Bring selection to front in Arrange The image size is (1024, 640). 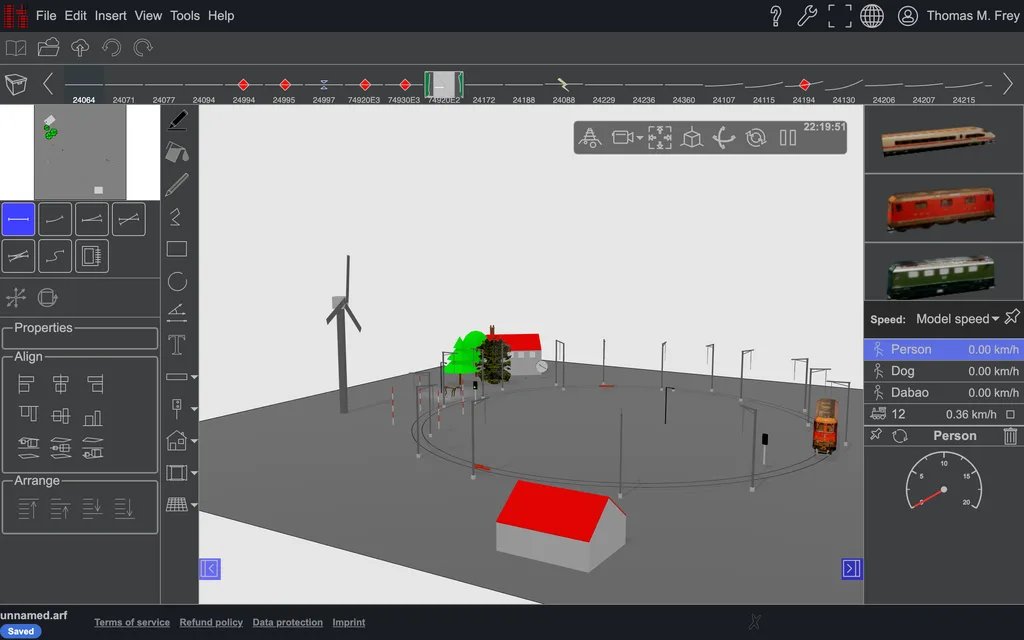(x=27, y=508)
